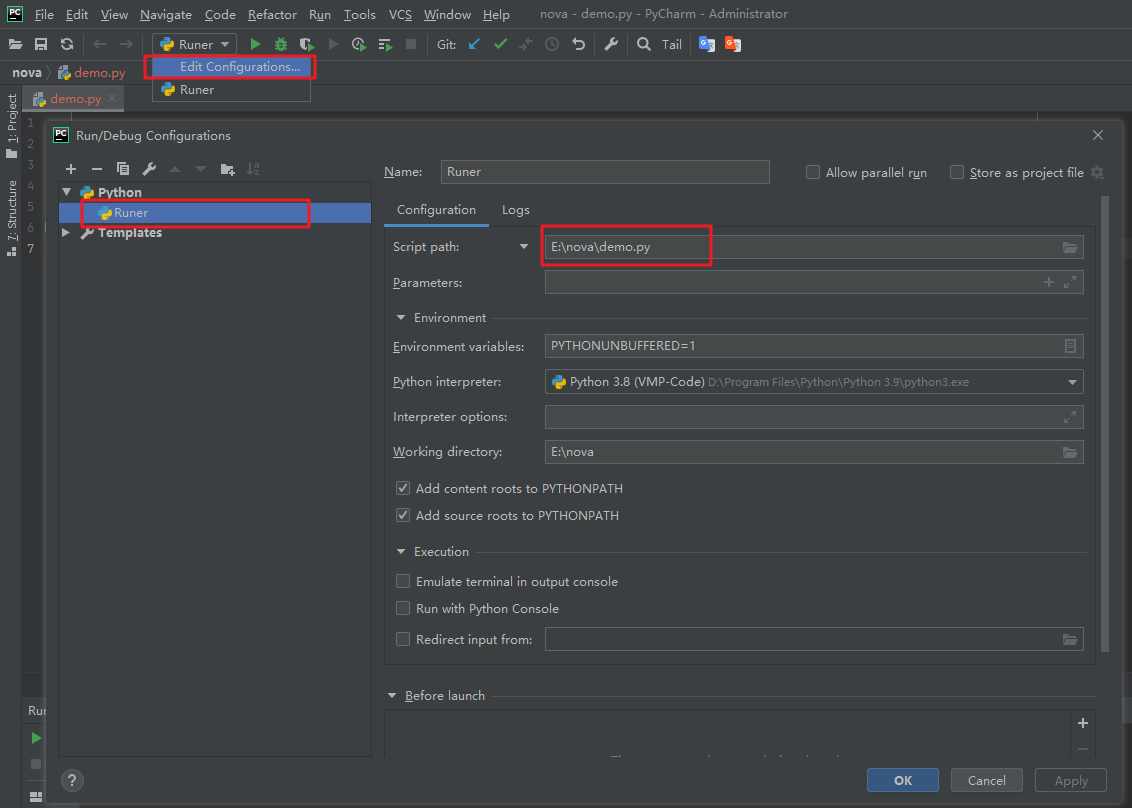This screenshot has width=1132, height=808.
Task: Click the green Run icon in toolbar
Action: [x=255, y=44]
